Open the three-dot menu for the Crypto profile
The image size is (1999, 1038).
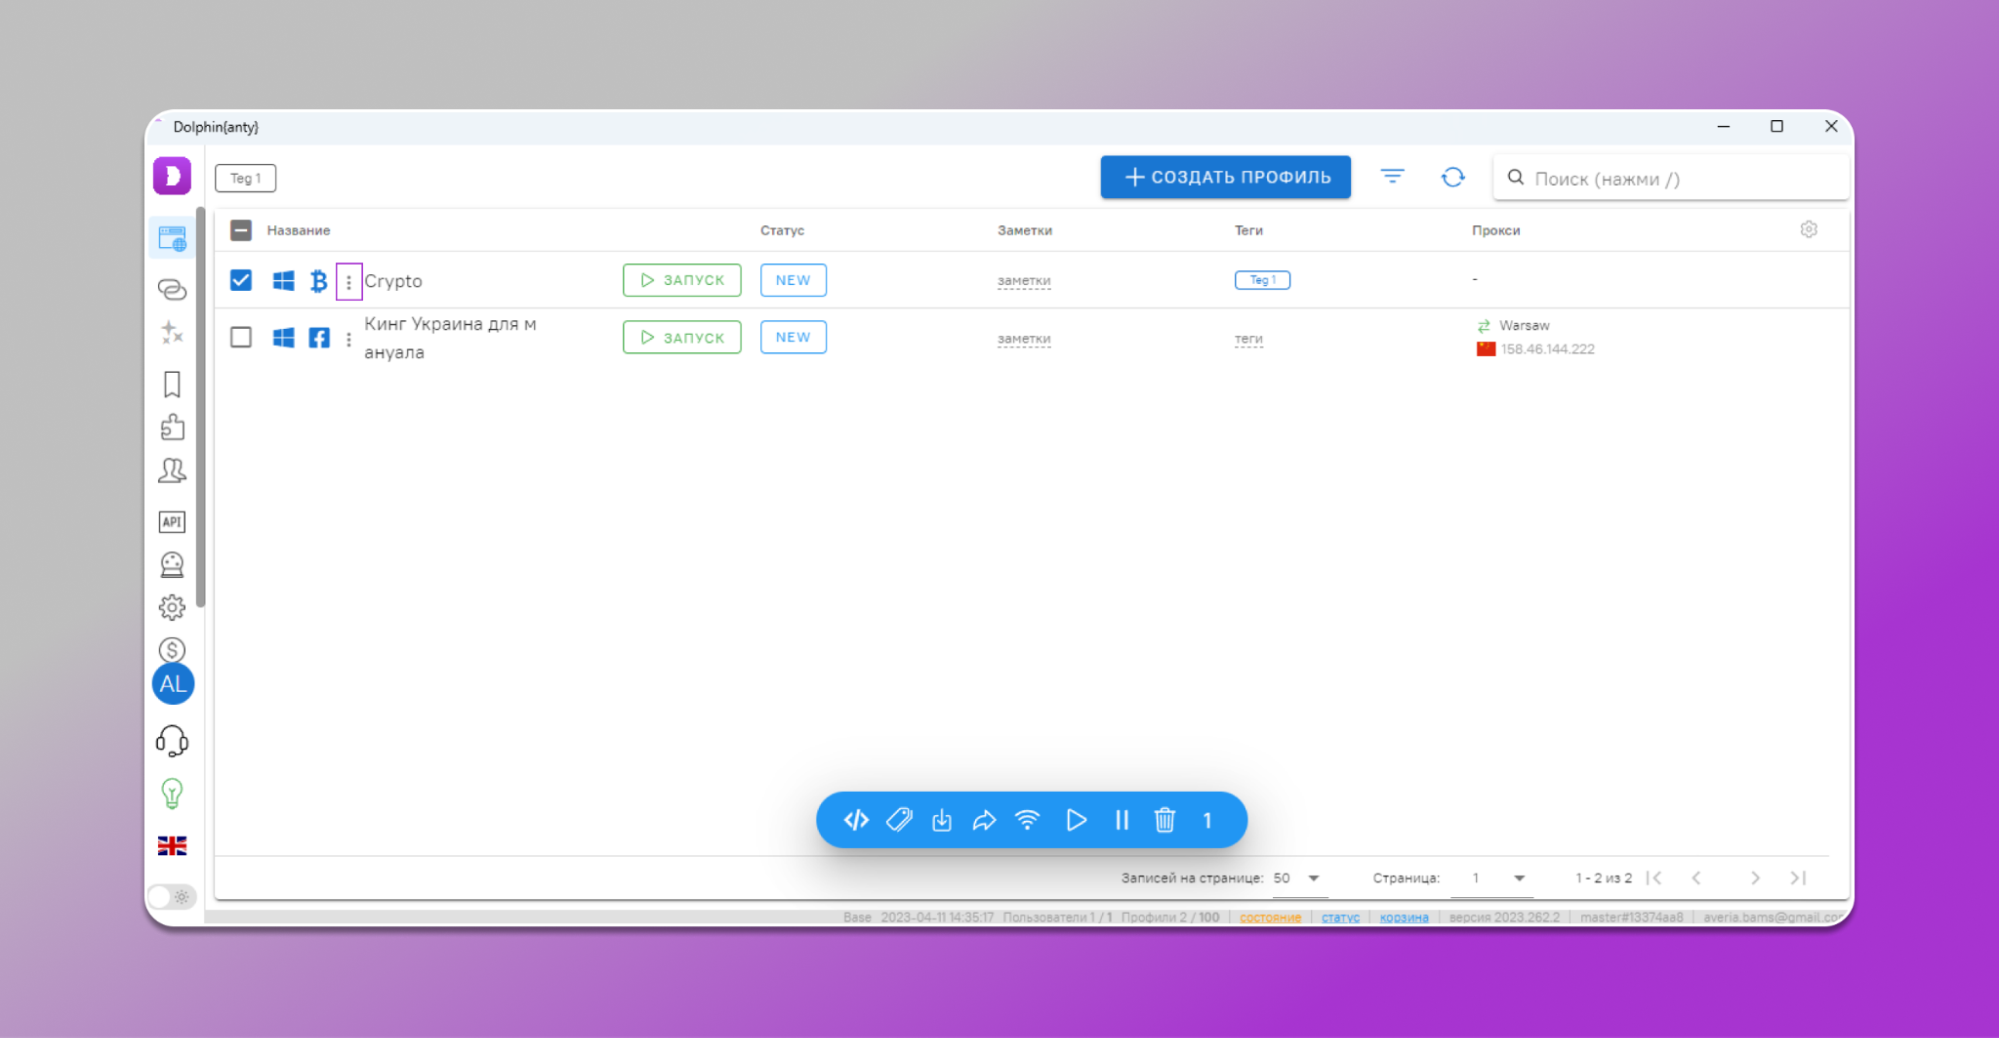point(348,282)
